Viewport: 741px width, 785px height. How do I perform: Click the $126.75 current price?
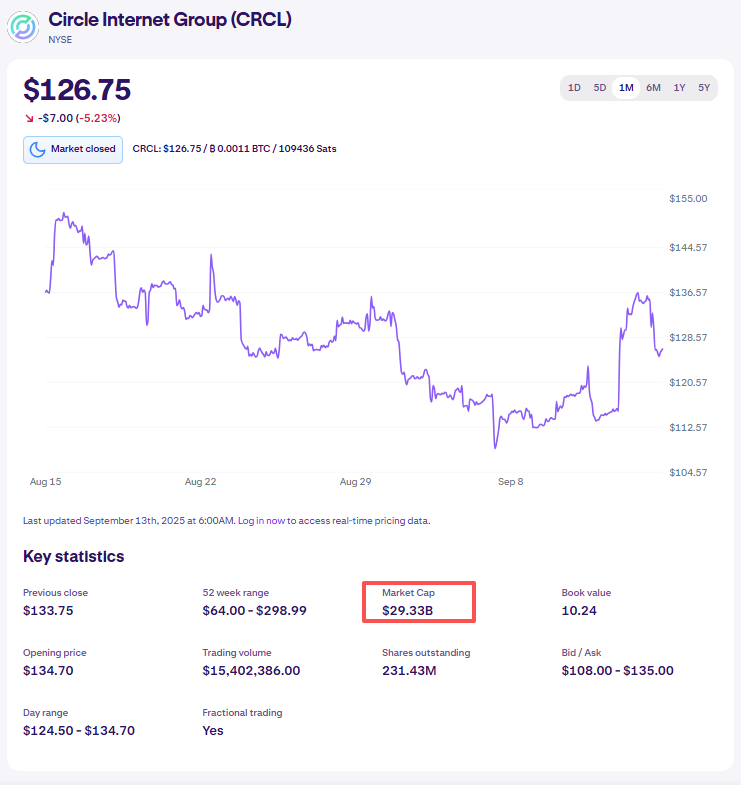[77, 90]
